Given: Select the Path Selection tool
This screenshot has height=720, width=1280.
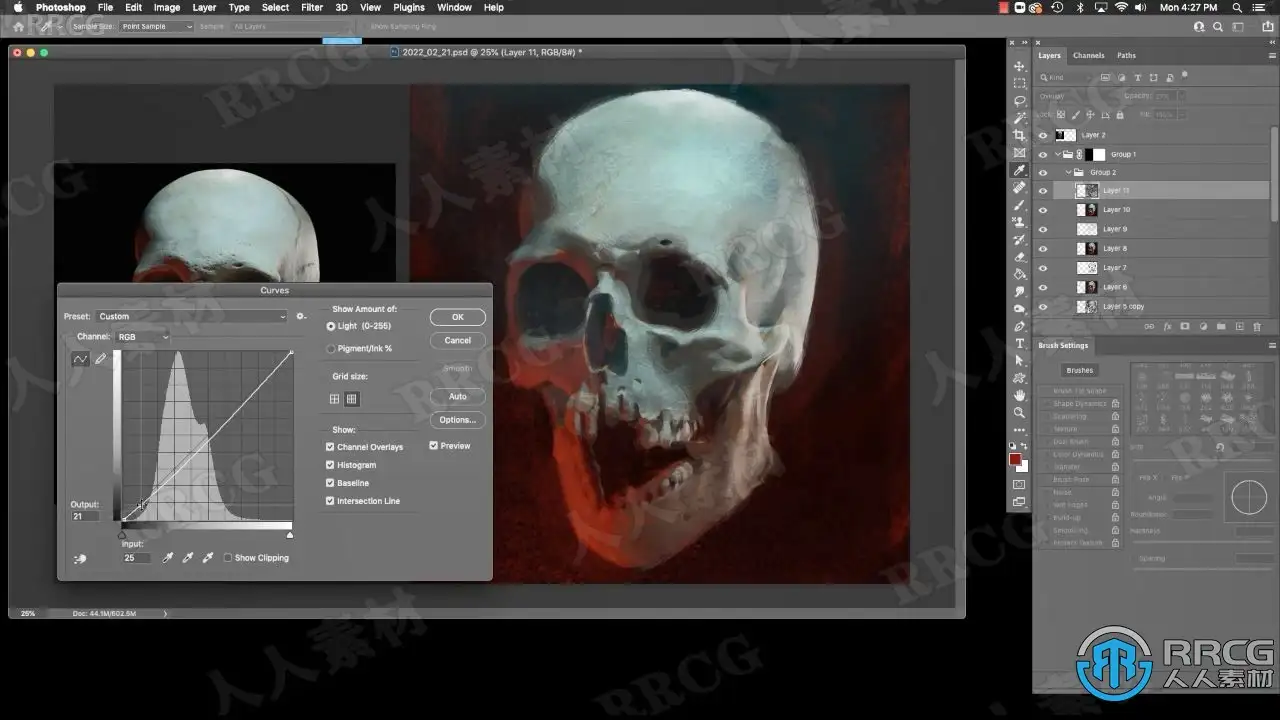Looking at the screenshot, I should 1019,360.
